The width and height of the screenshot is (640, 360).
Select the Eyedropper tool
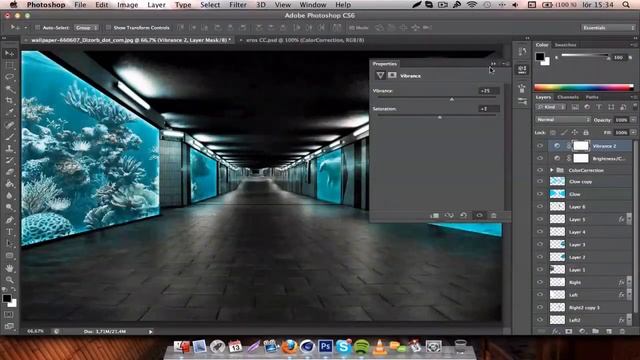click(9, 112)
